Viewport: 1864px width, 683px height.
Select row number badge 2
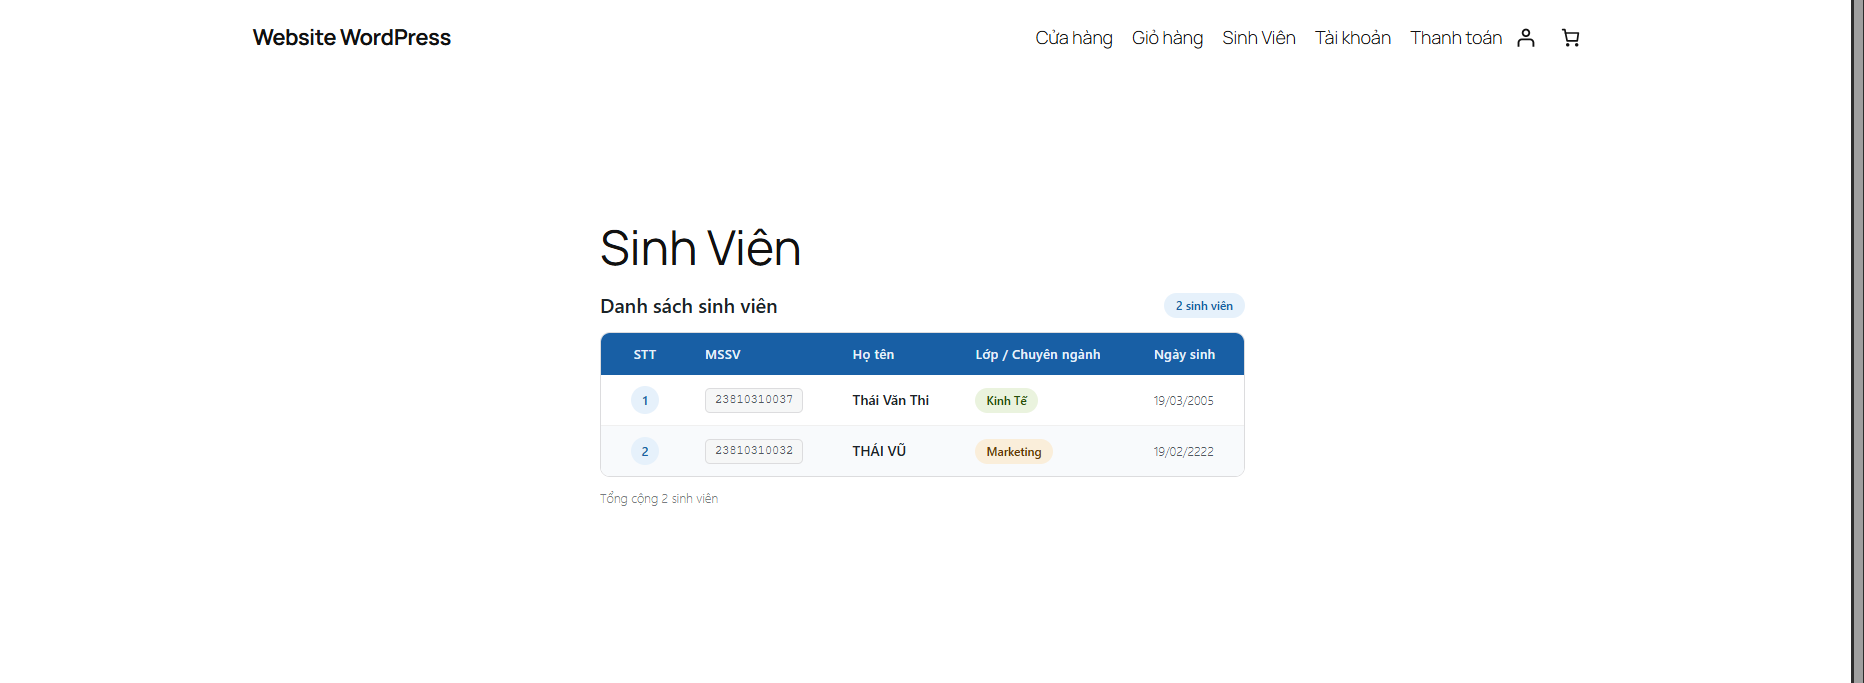pyautogui.click(x=645, y=452)
